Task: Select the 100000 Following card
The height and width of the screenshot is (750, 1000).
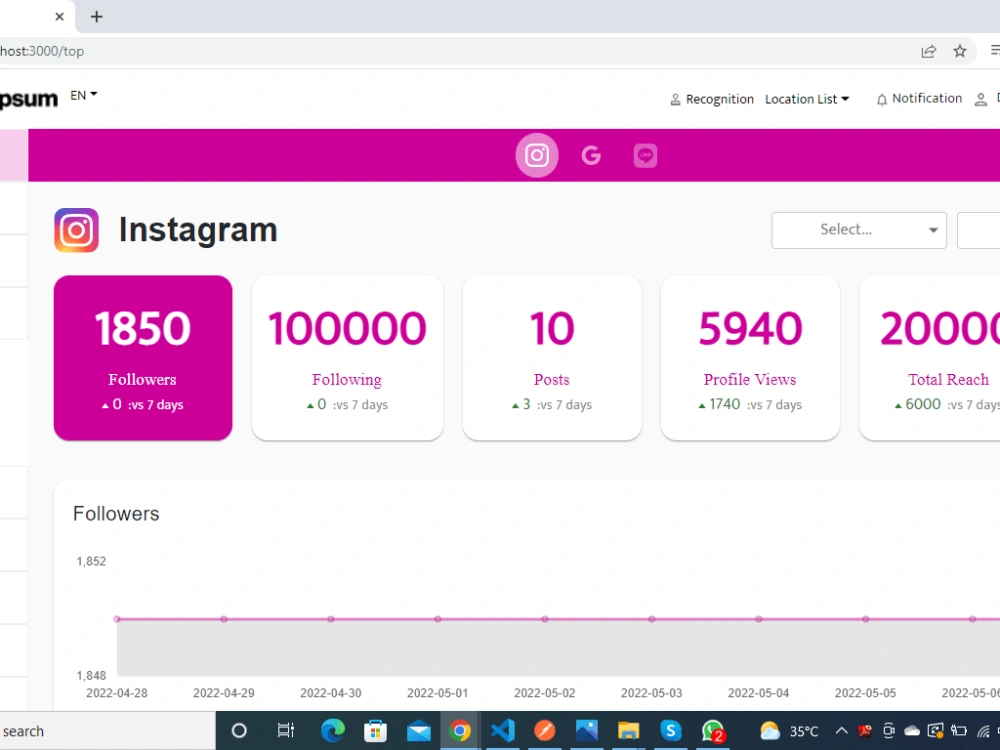Action: [x=347, y=358]
